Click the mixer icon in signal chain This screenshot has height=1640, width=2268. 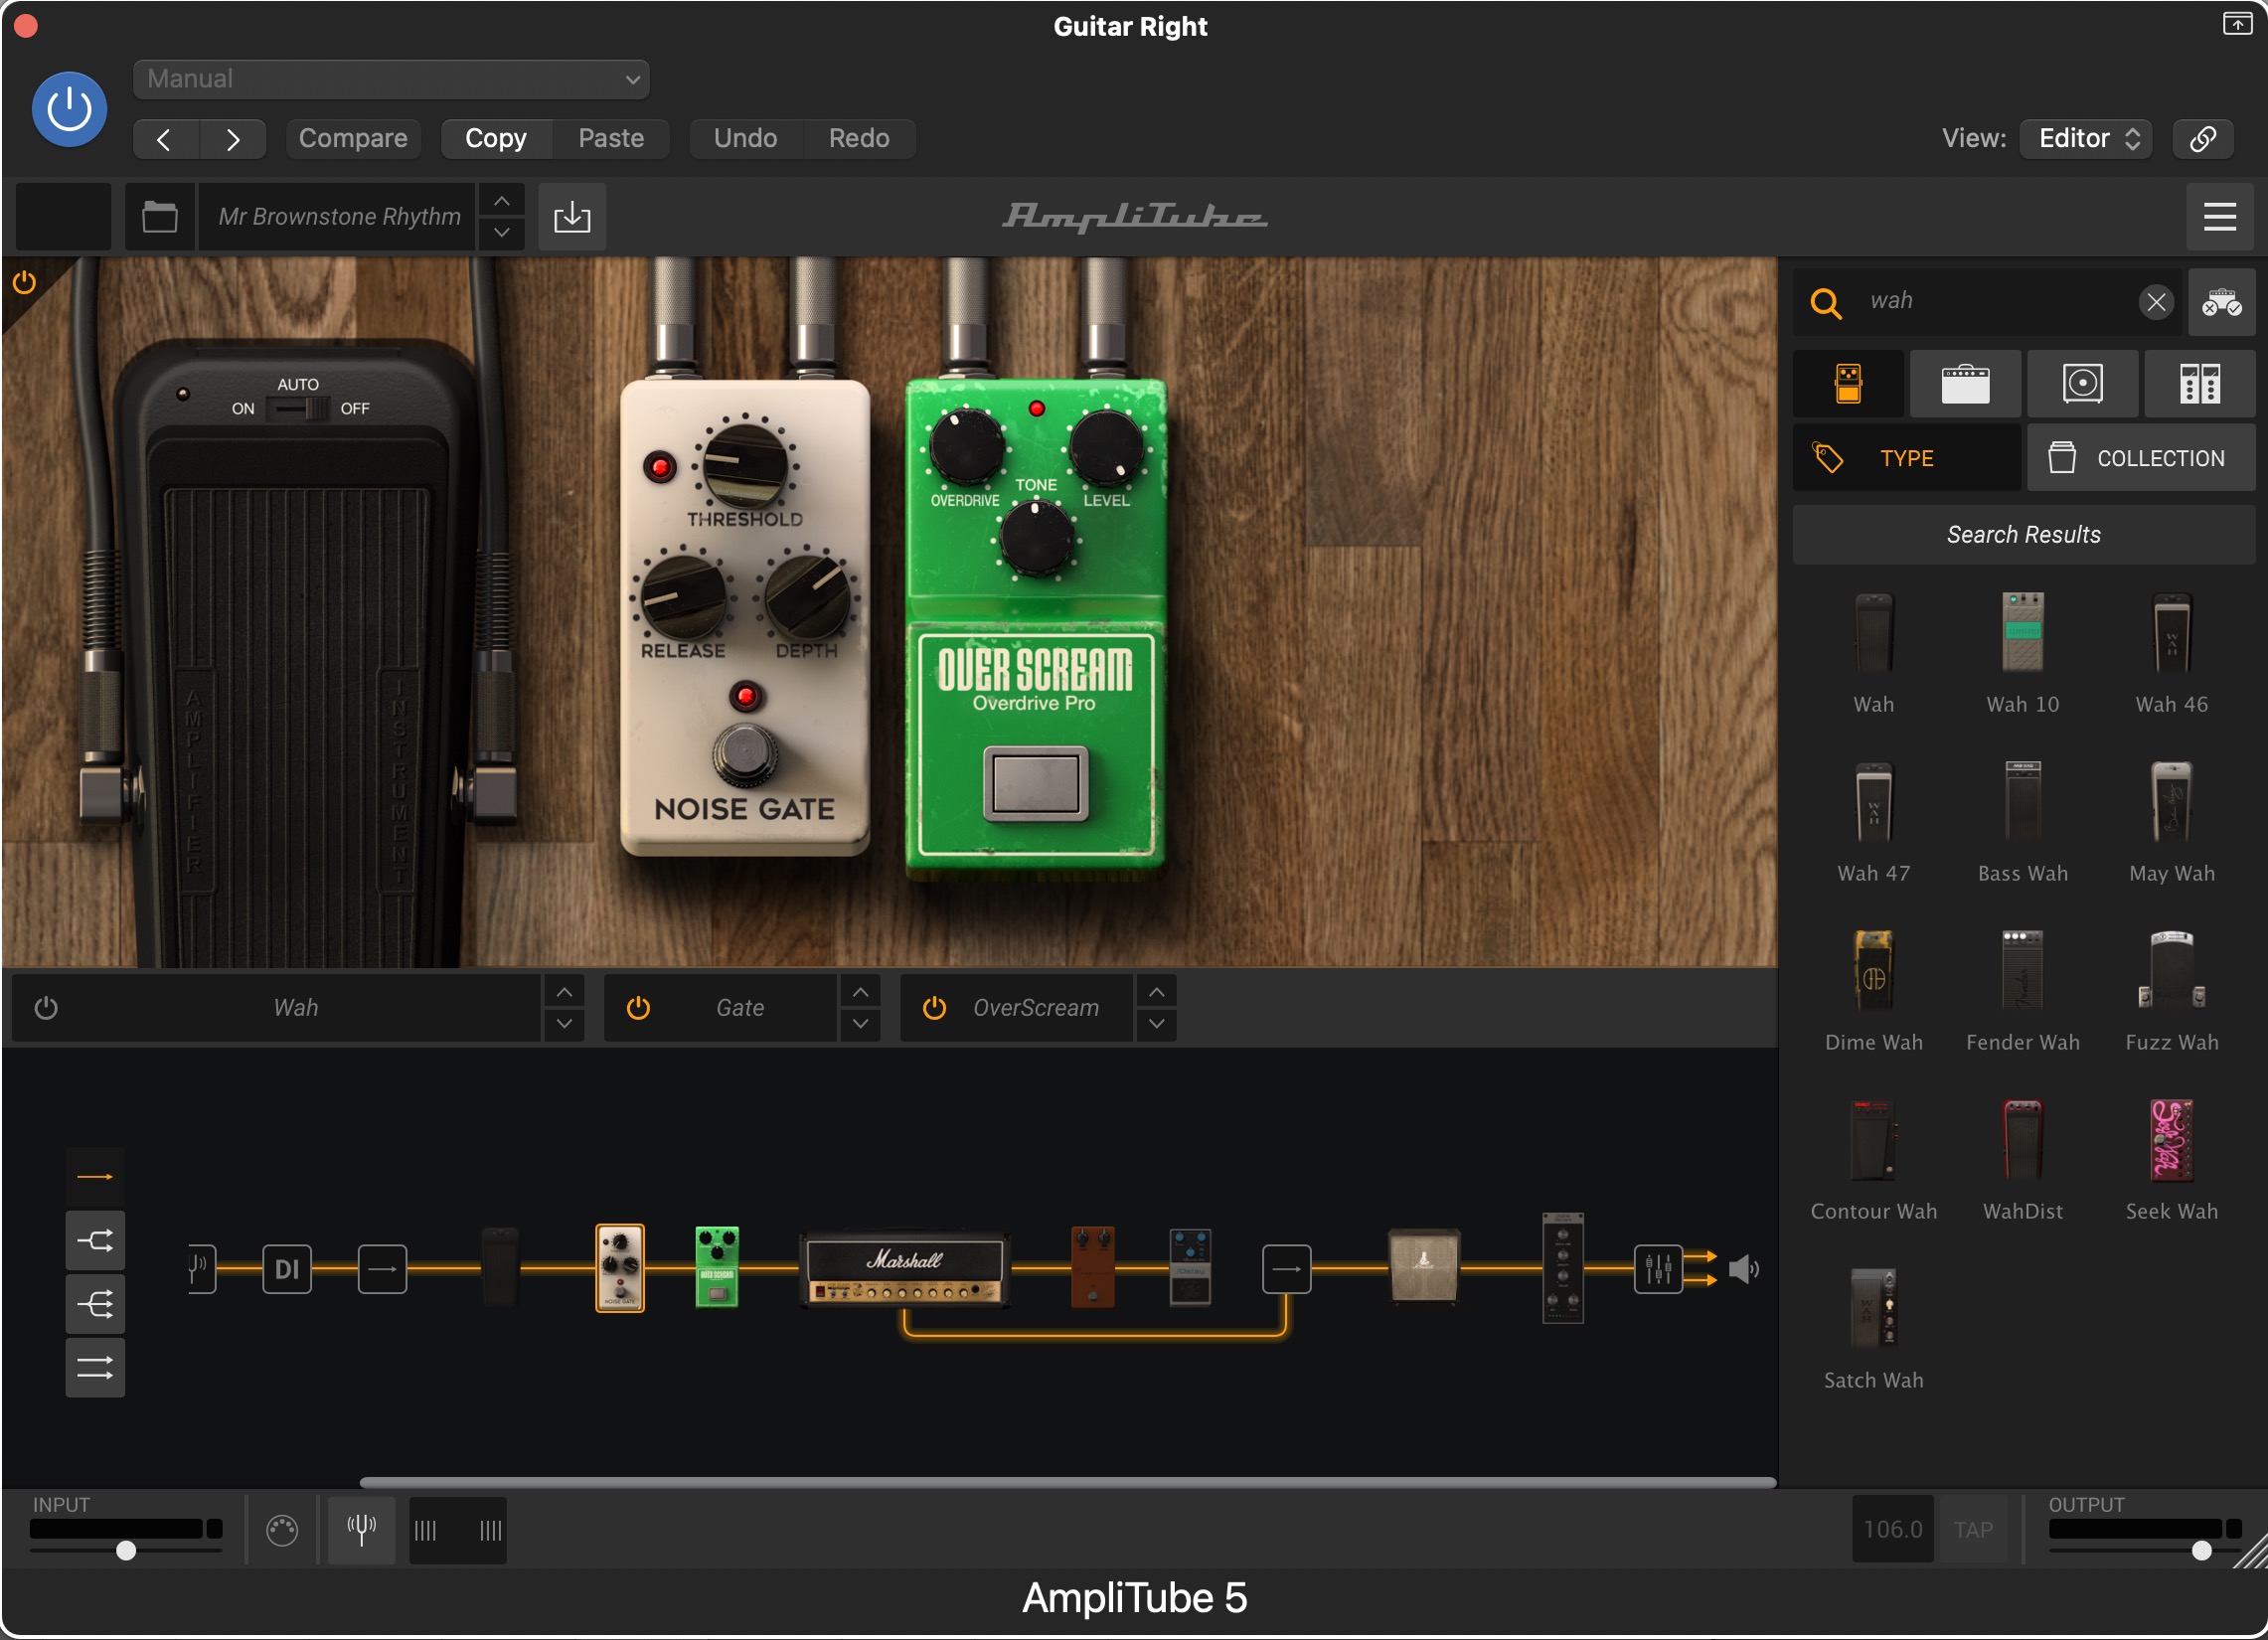(x=1658, y=1269)
